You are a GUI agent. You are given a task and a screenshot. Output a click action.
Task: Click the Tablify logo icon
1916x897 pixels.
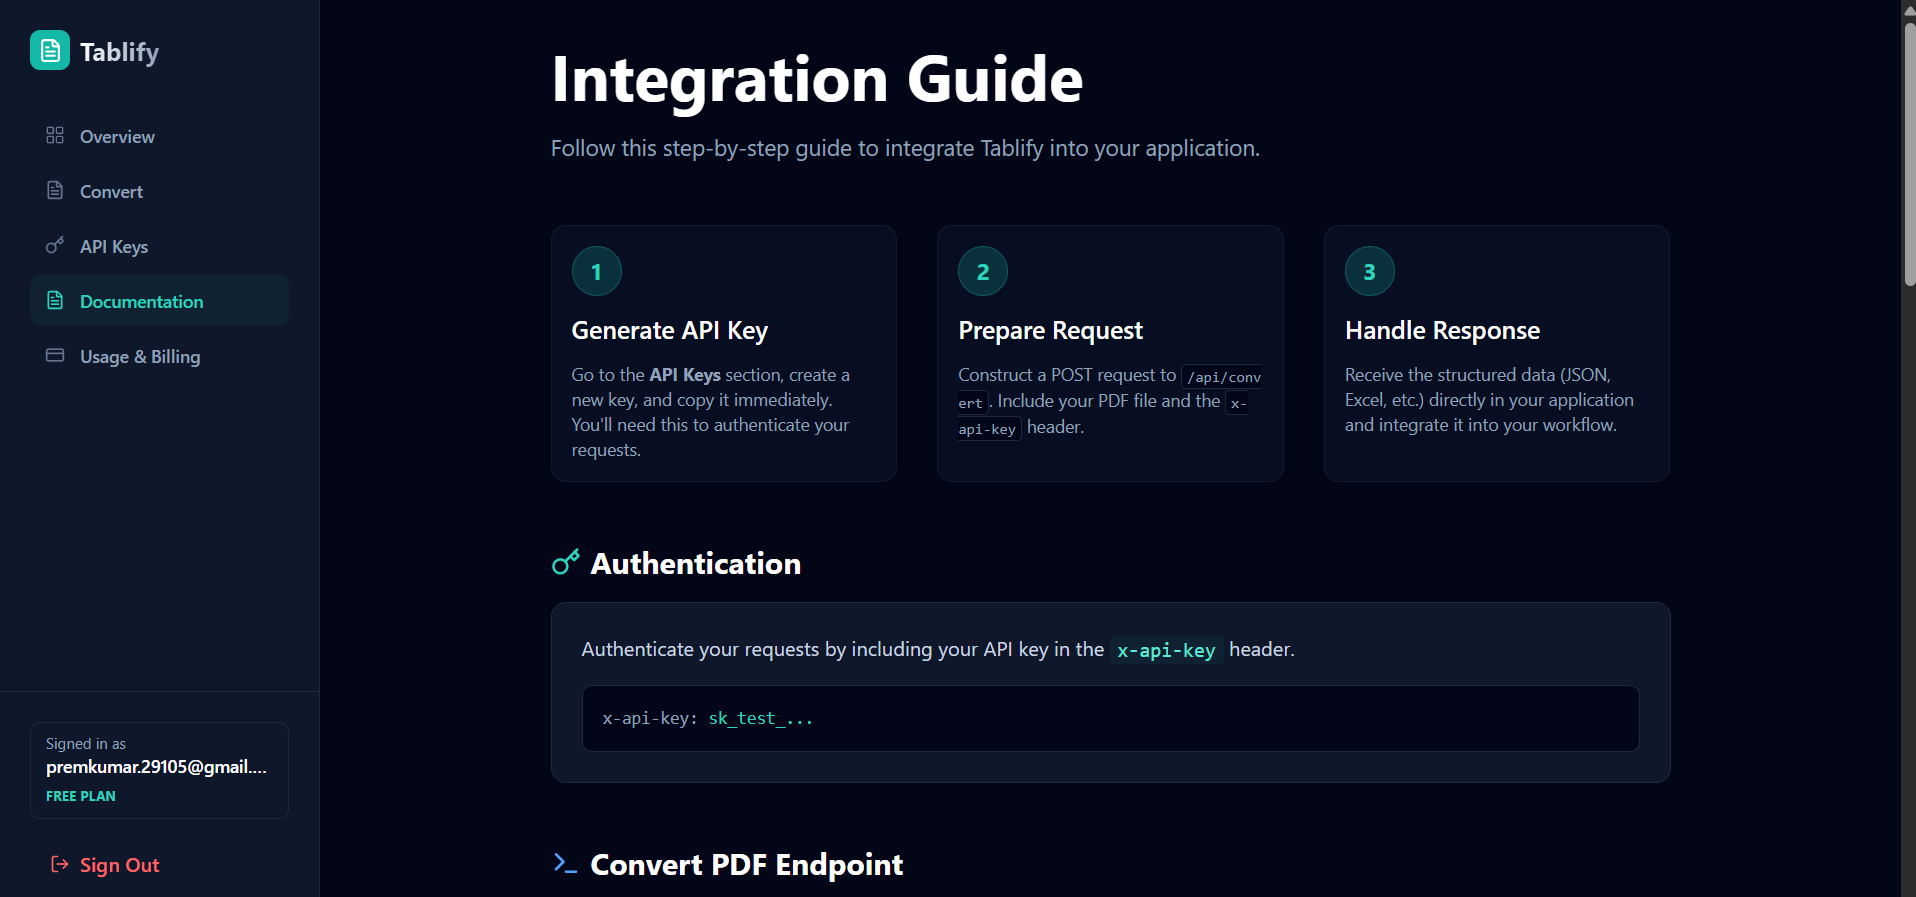tap(50, 50)
